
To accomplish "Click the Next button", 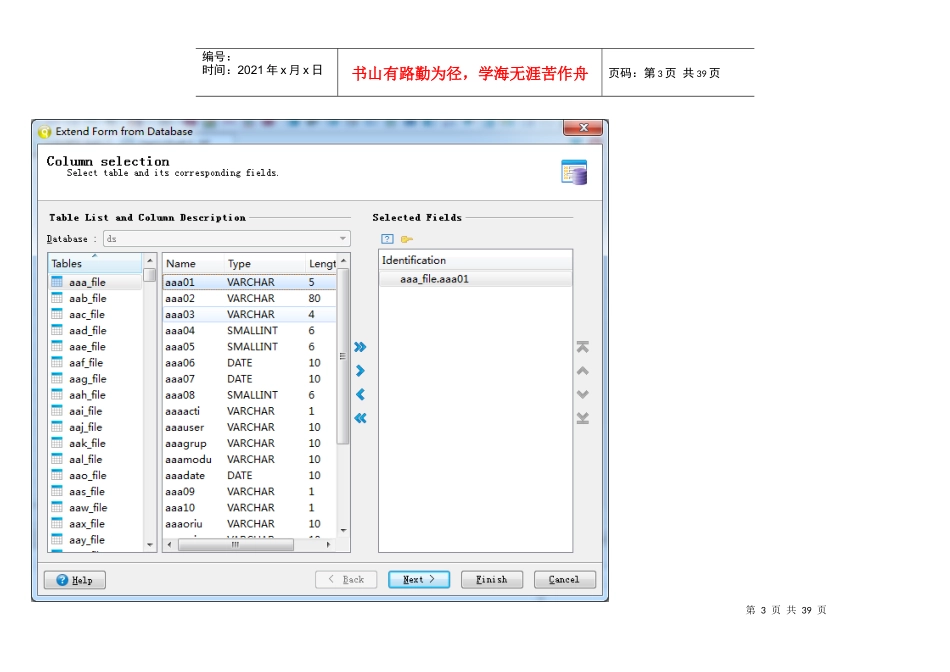I will (419, 580).
